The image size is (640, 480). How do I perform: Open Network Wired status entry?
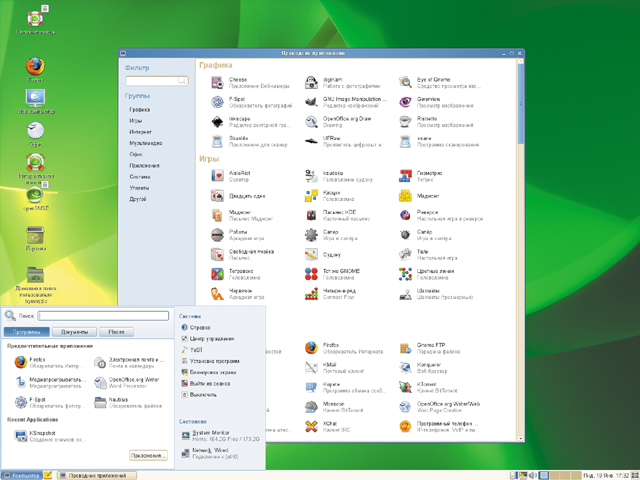pos(210,453)
